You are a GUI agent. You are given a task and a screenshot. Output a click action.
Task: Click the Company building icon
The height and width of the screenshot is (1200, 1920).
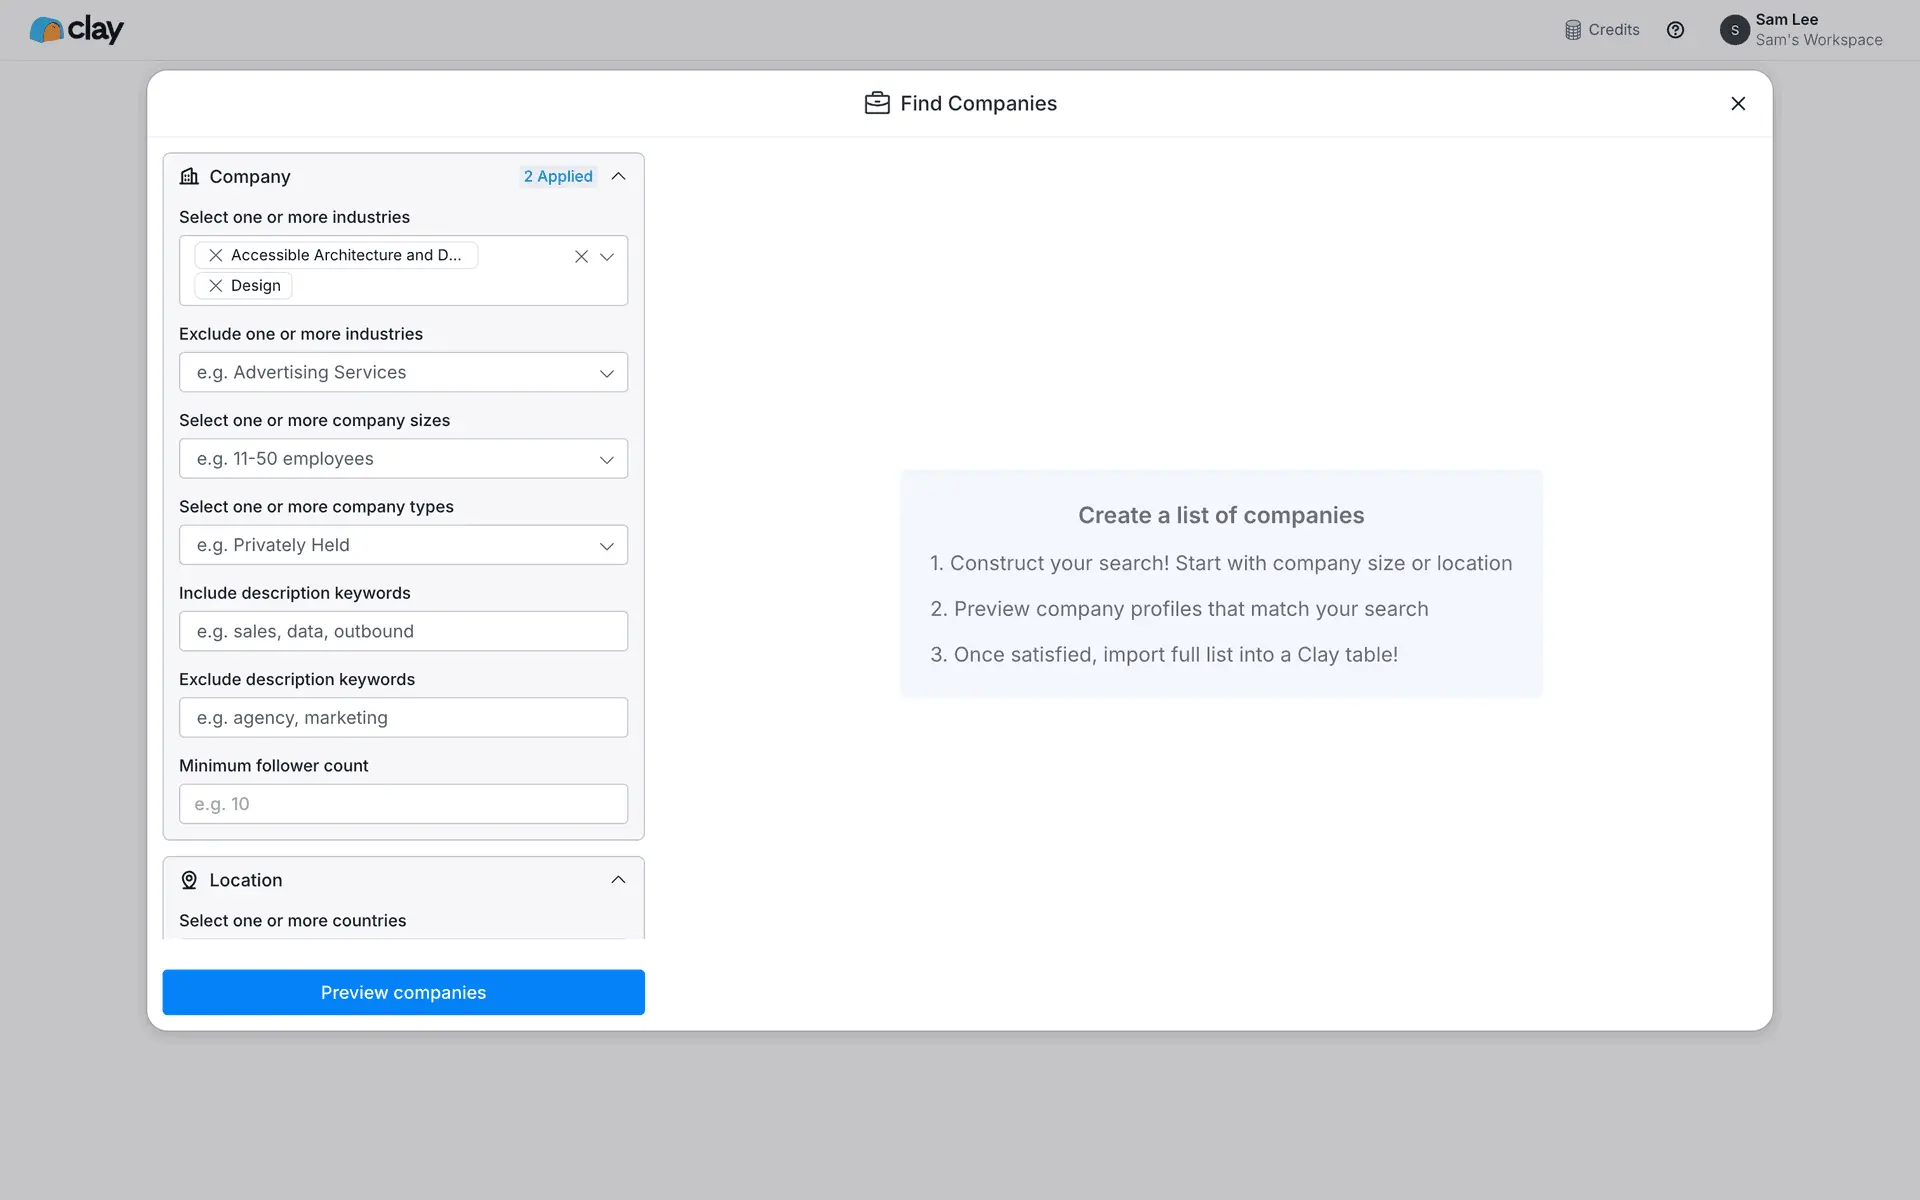[189, 176]
